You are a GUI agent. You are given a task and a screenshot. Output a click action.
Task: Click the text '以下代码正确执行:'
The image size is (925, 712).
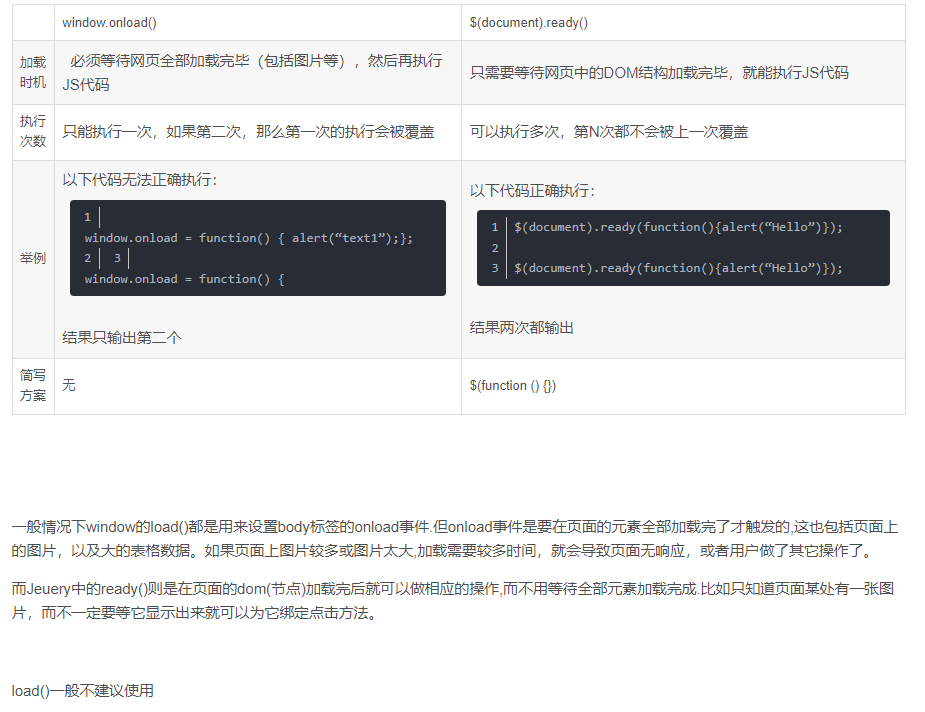click(x=533, y=191)
